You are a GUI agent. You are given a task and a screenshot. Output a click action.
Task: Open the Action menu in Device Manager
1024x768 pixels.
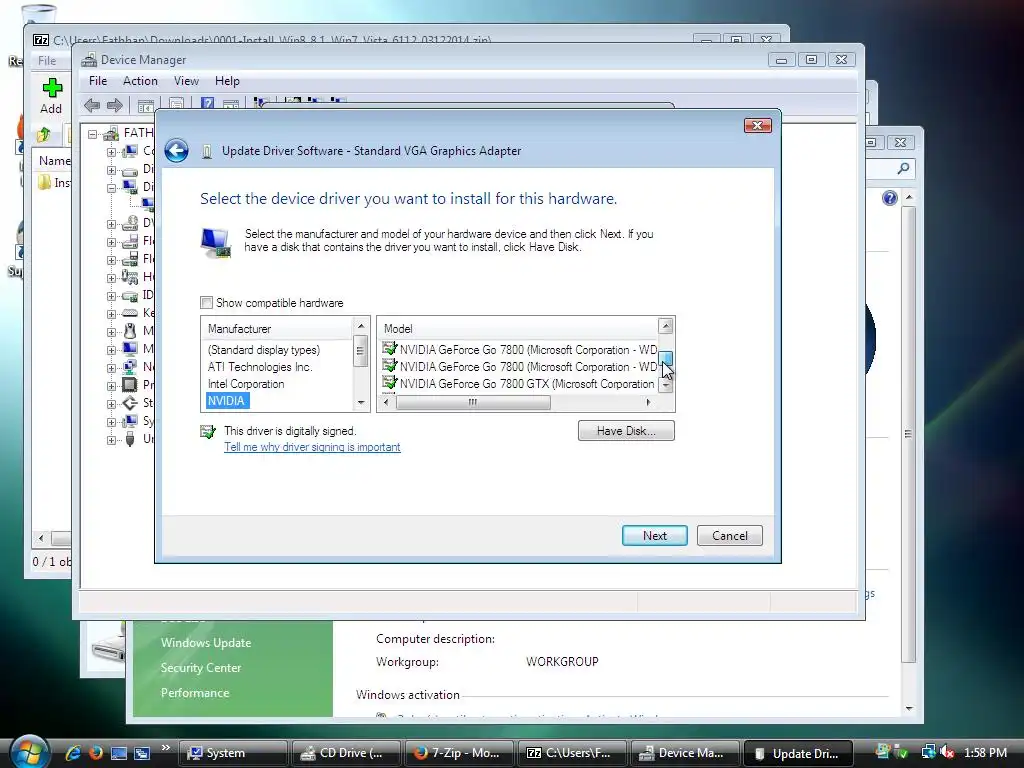(140, 81)
